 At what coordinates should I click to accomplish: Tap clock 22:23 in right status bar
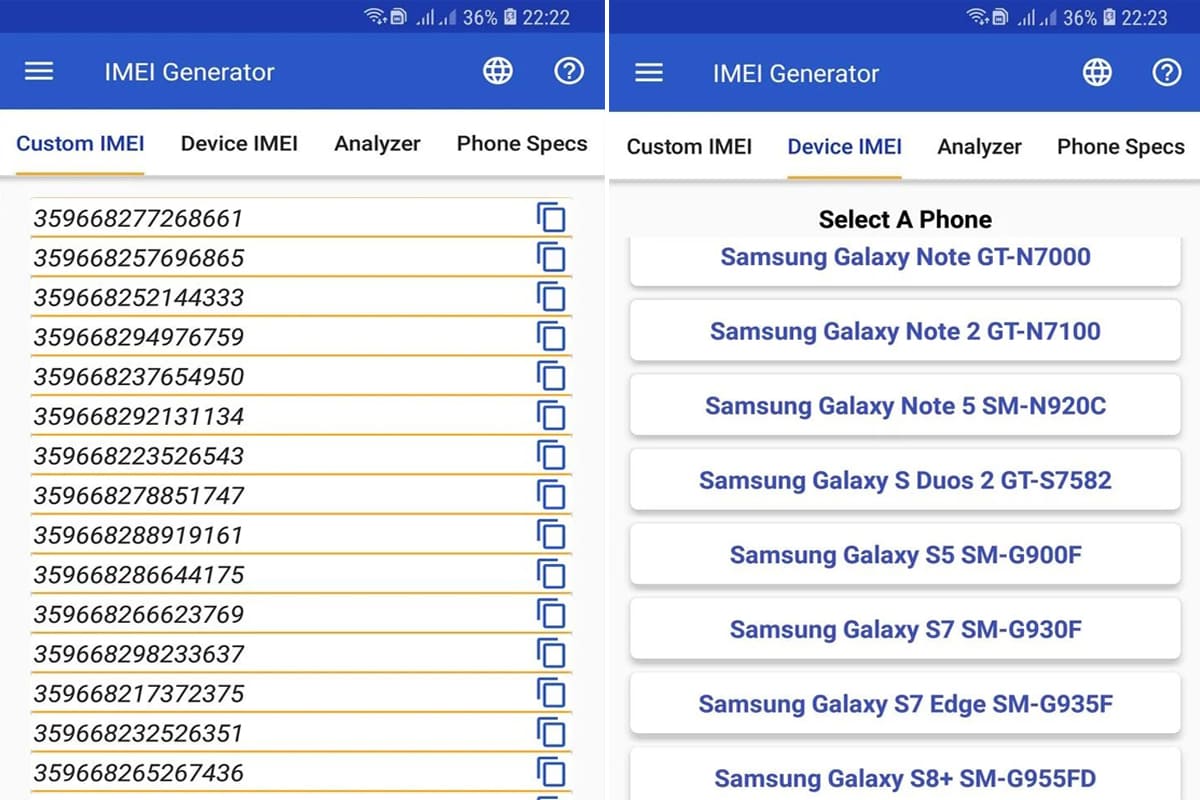click(x=1144, y=17)
